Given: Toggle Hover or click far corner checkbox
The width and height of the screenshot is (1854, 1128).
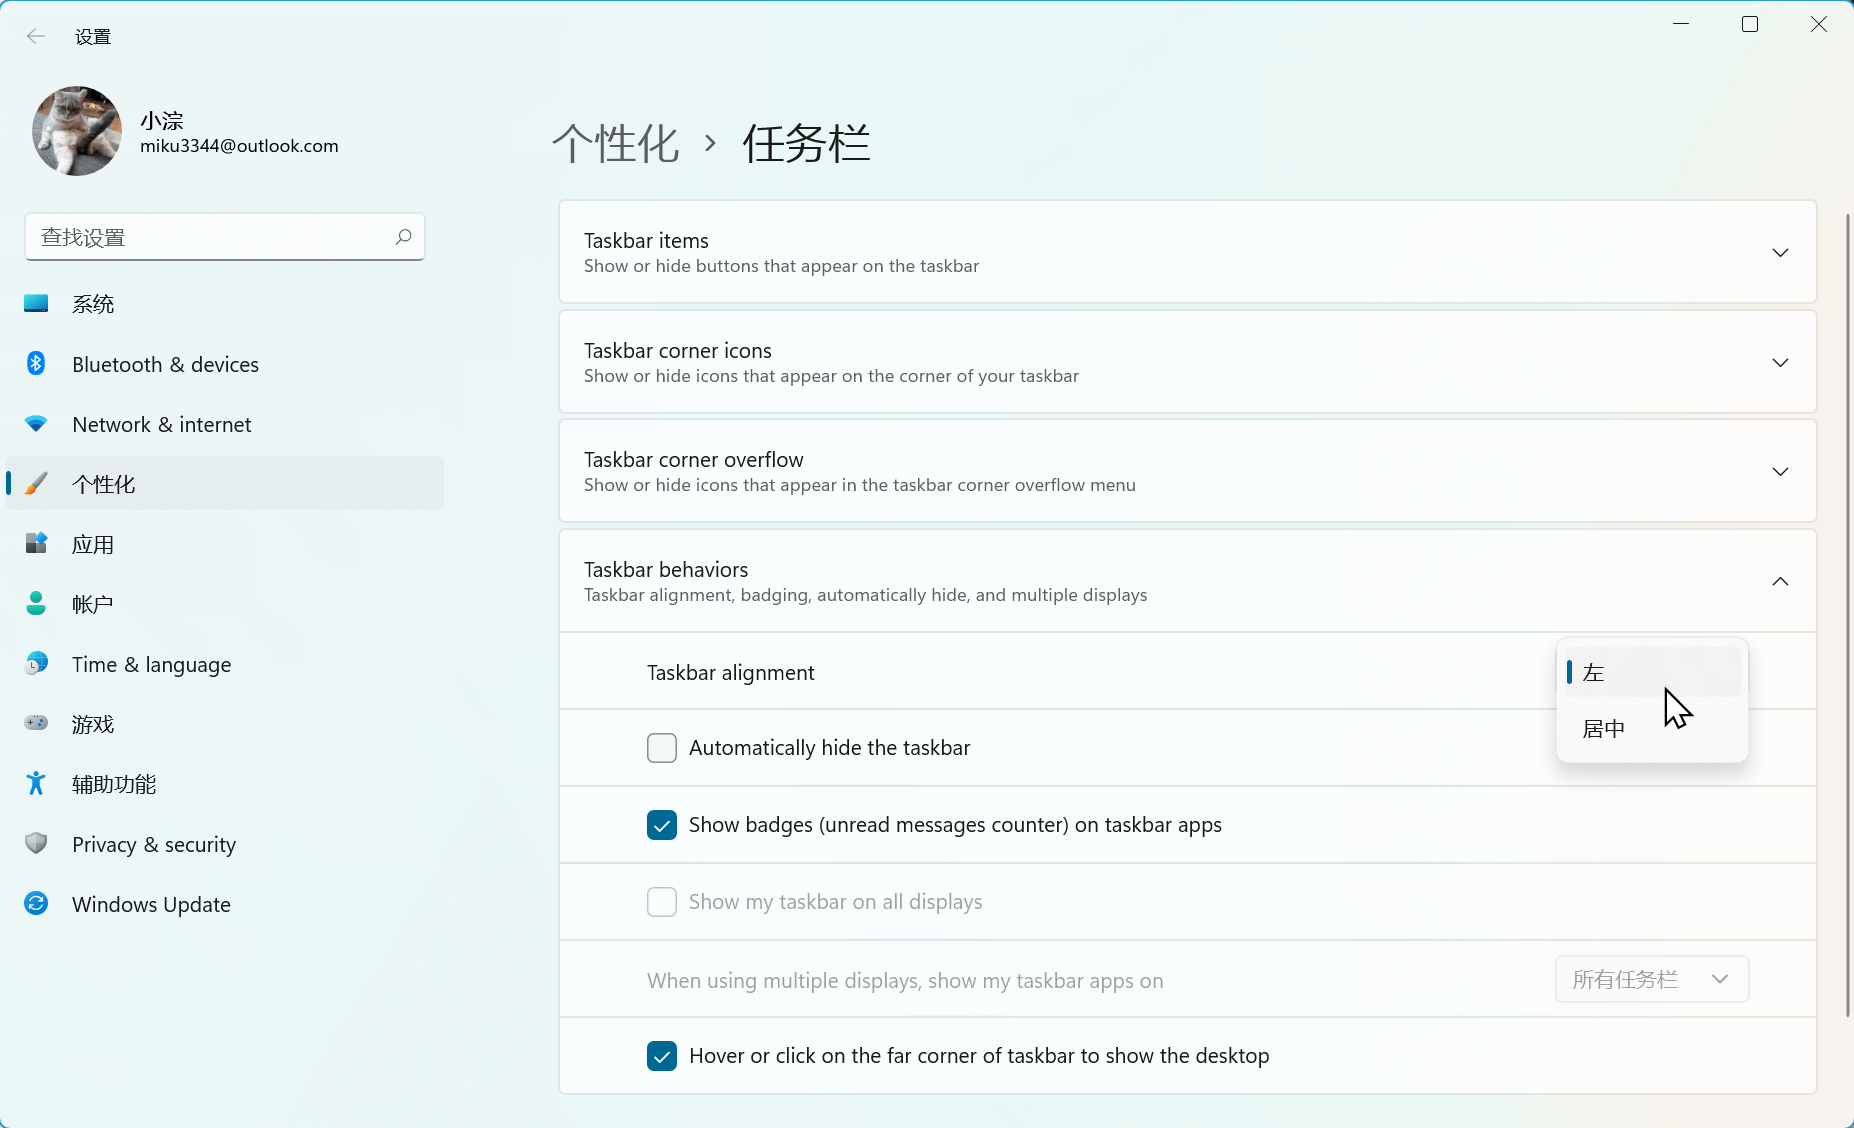Looking at the screenshot, I should coord(662,1056).
